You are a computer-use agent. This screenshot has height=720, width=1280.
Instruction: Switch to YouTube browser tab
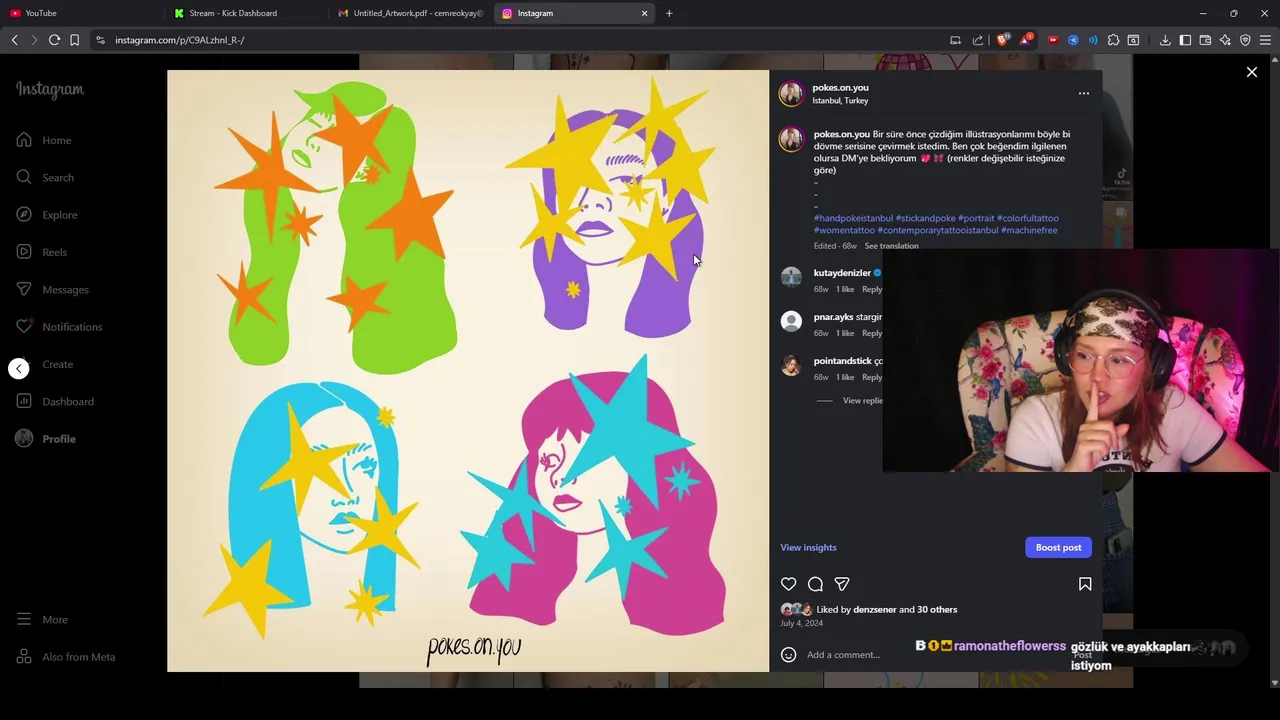[x=84, y=13]
